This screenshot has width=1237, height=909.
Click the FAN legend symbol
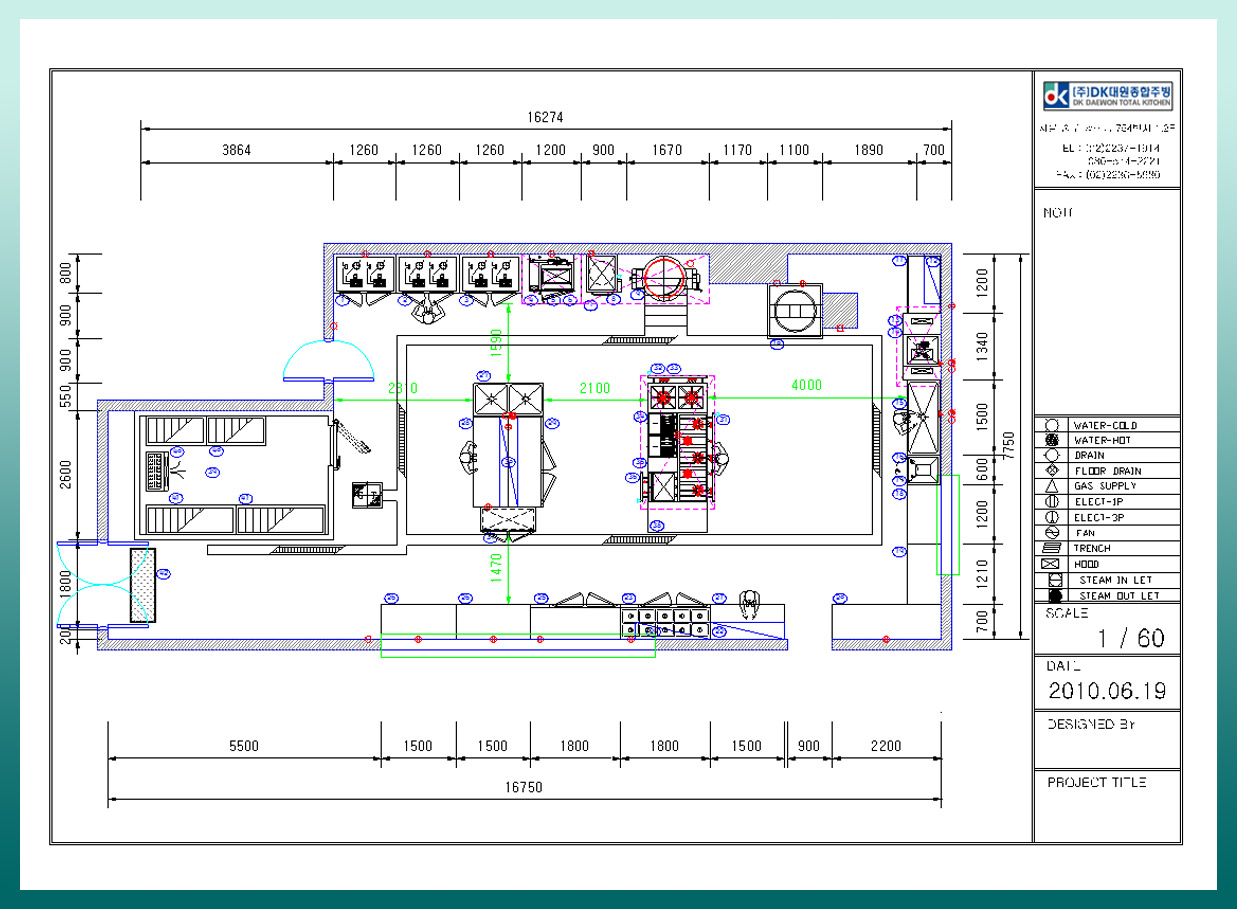click(1051, 533)
